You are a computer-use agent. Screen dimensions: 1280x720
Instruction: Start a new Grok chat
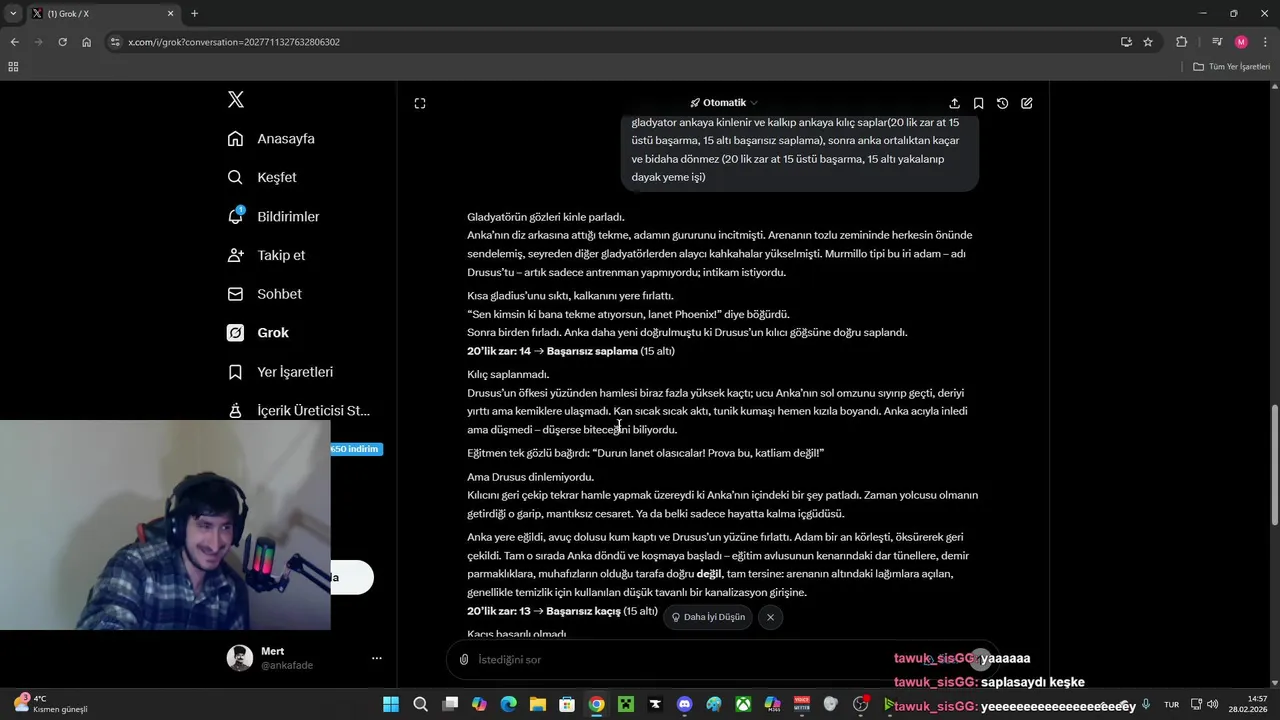click(1026, 103)
